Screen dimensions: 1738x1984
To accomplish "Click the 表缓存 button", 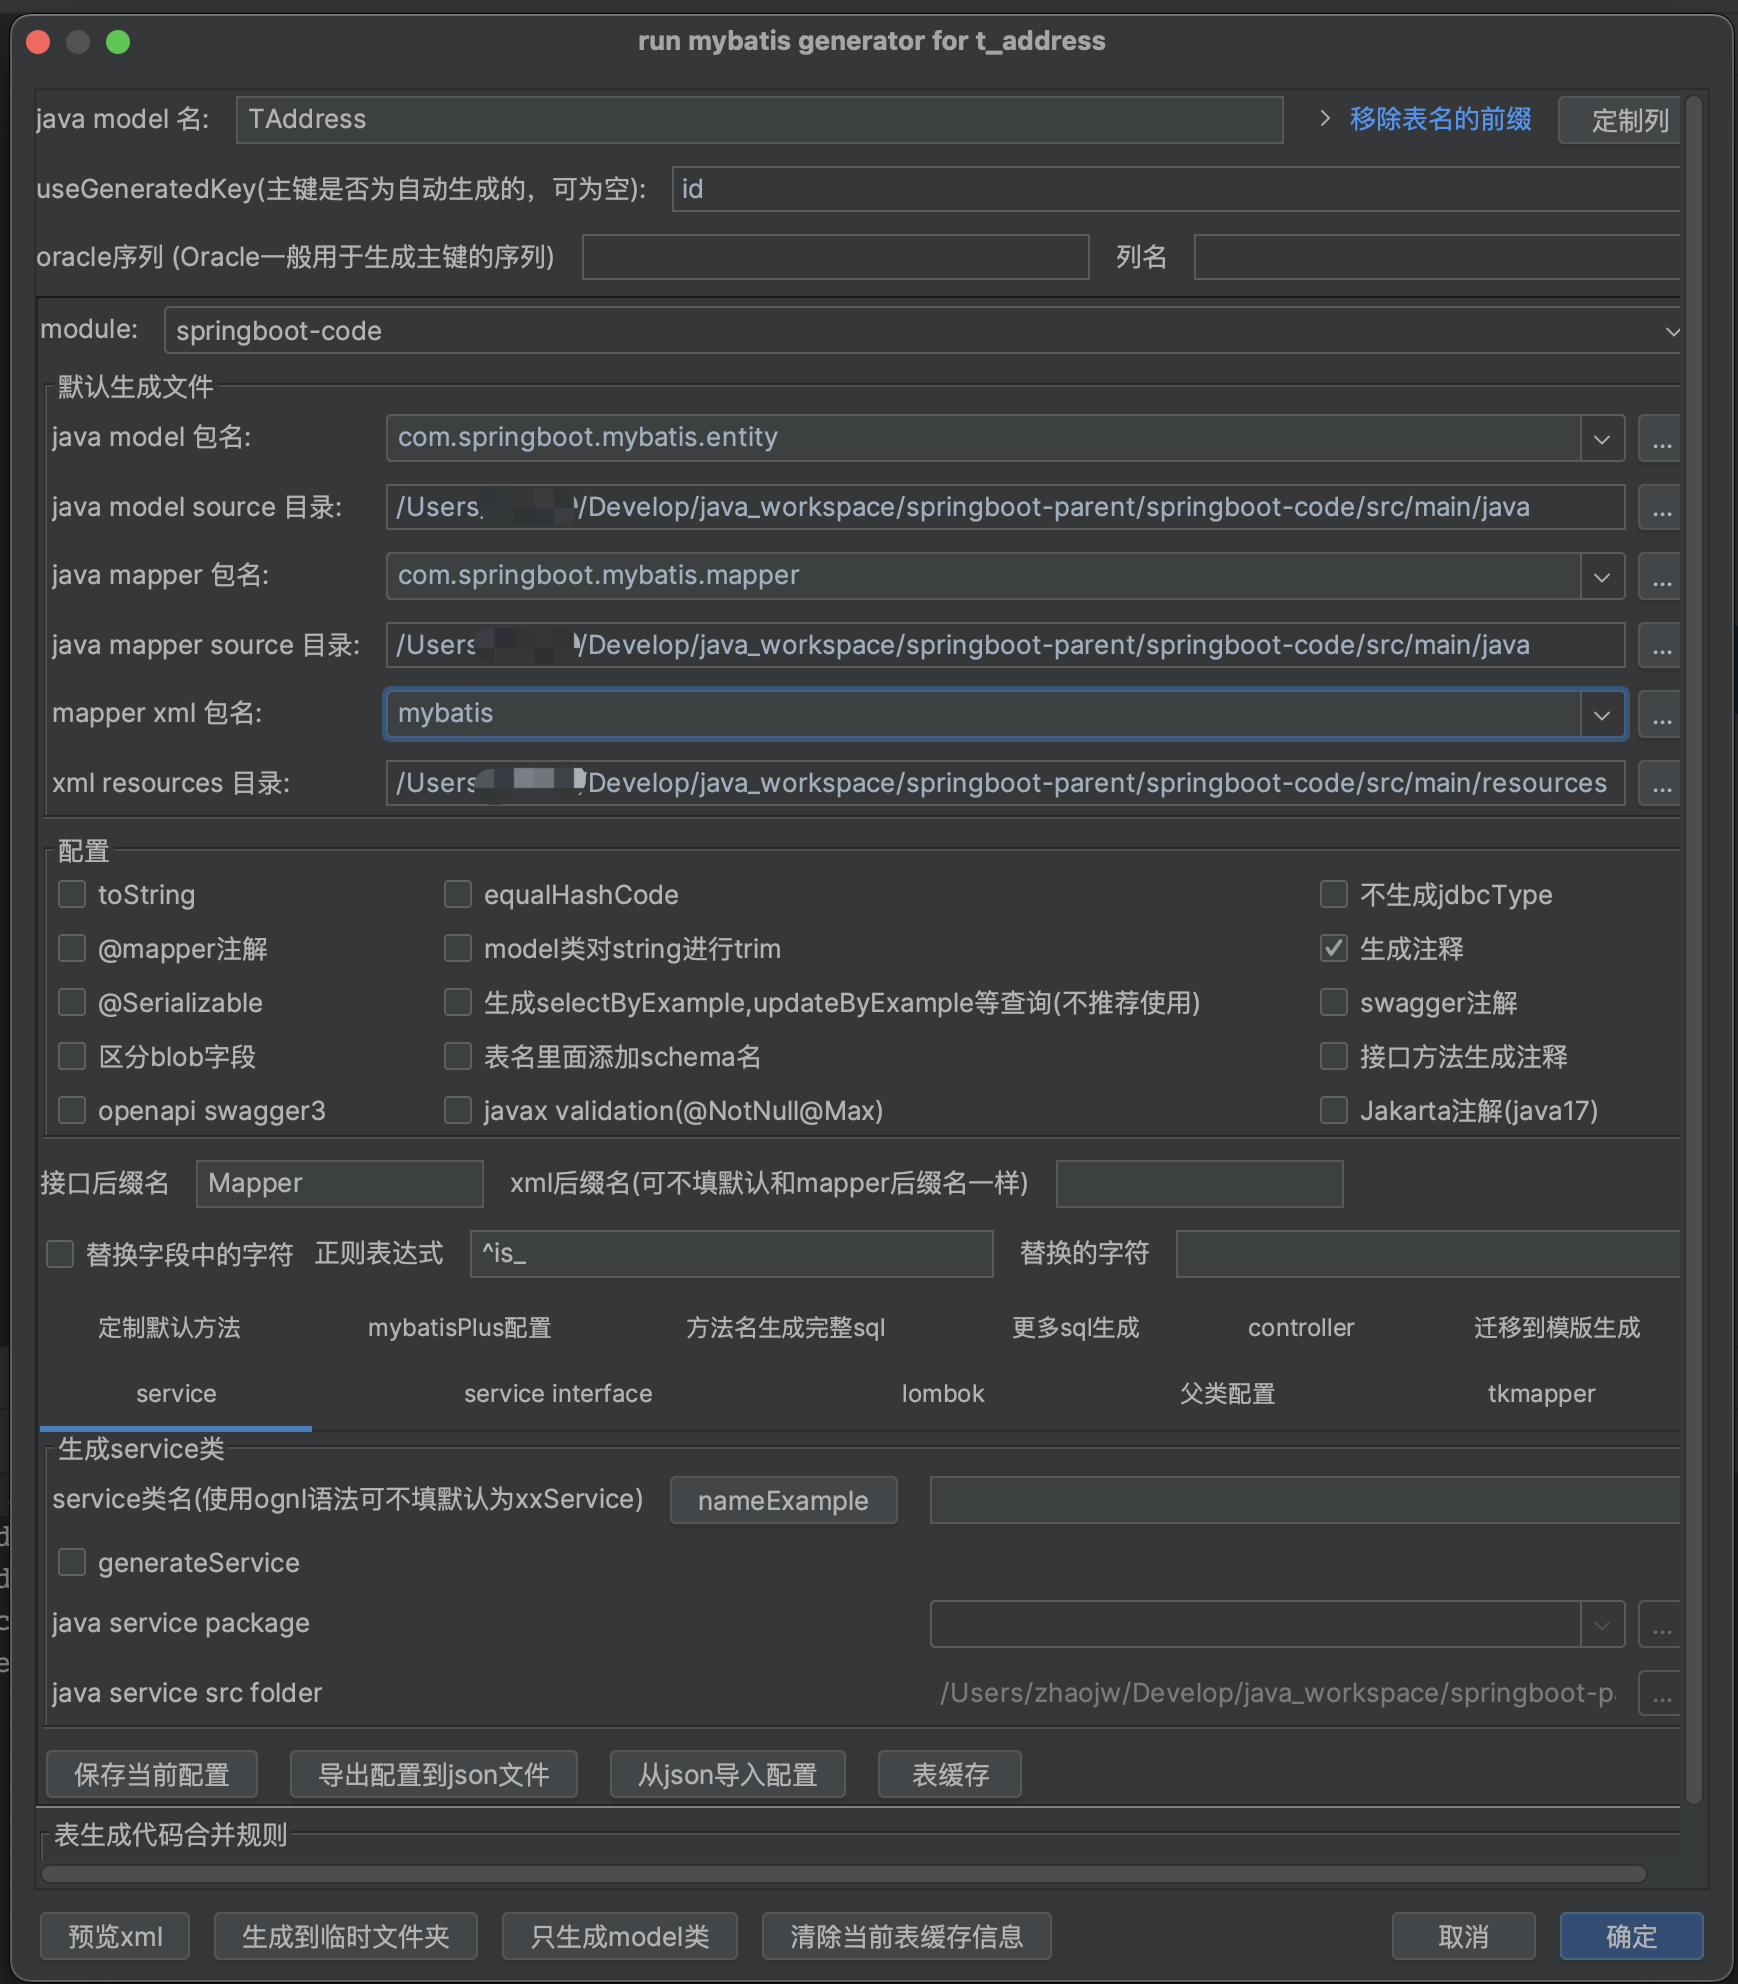I will click(950, 1774).
